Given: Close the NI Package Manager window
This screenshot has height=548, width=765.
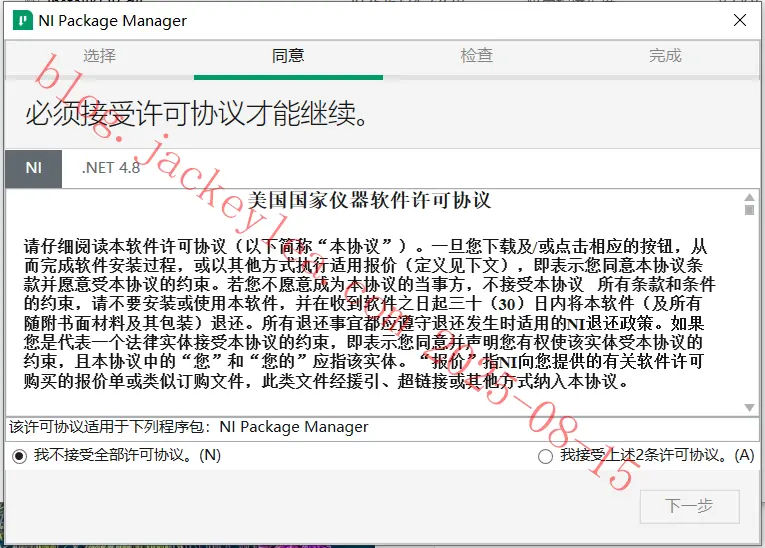Looking at the screenshot, I should coord(740,20).
